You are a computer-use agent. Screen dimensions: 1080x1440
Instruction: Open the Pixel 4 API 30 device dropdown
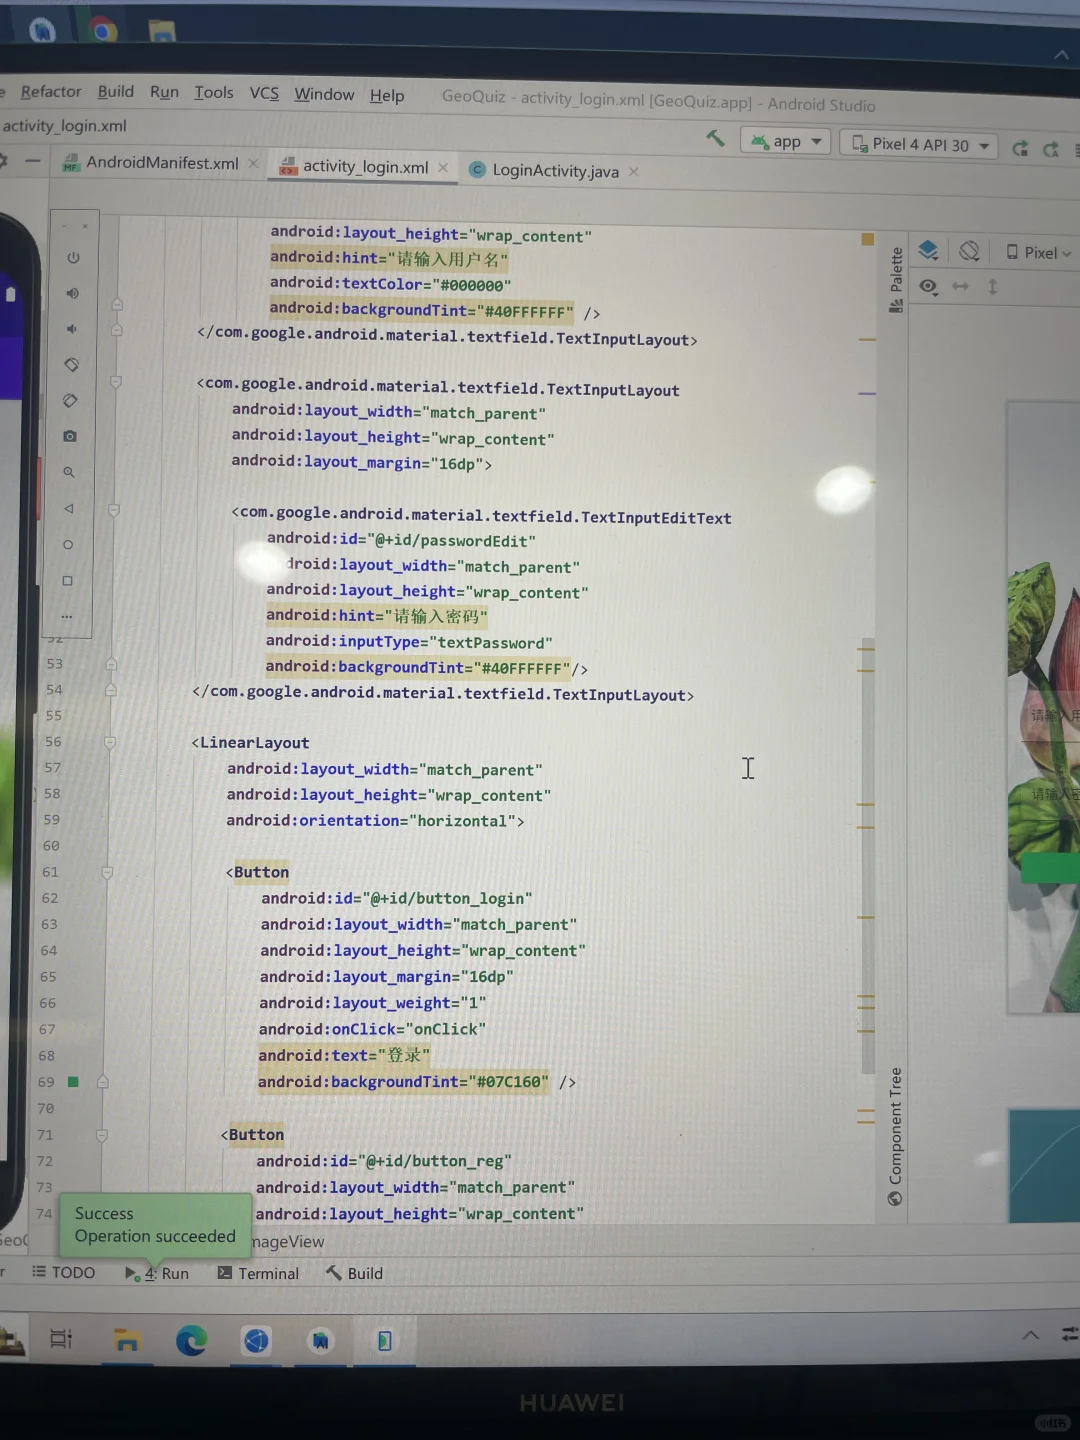[919, 144]
